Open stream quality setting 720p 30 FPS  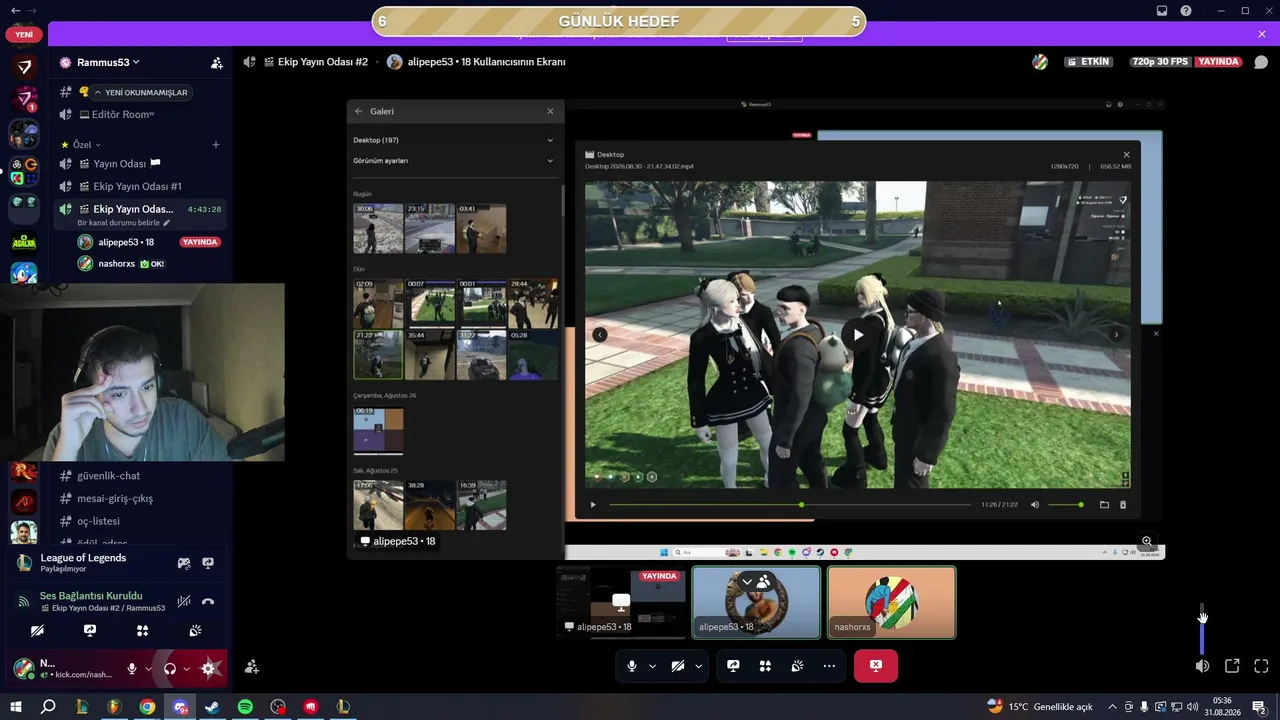[1161, 62]
